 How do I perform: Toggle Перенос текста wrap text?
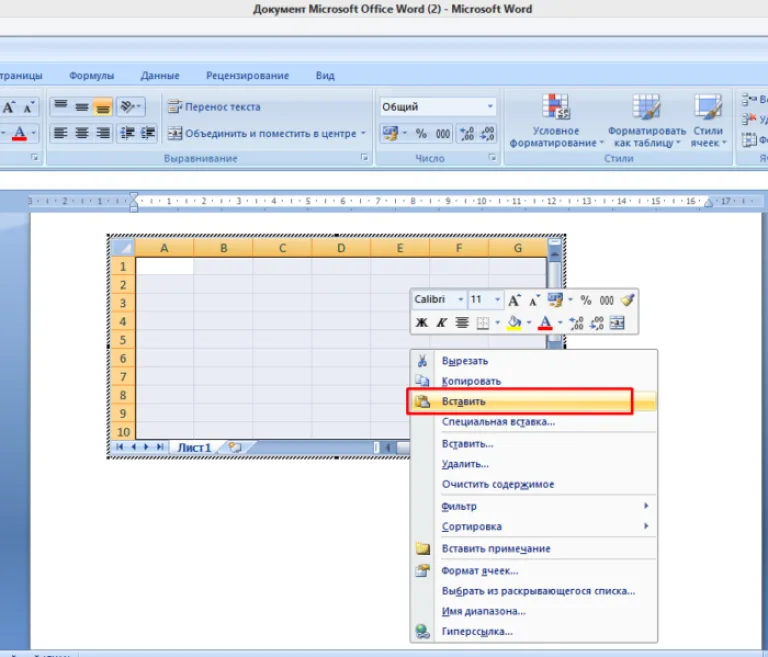point(215,107)
